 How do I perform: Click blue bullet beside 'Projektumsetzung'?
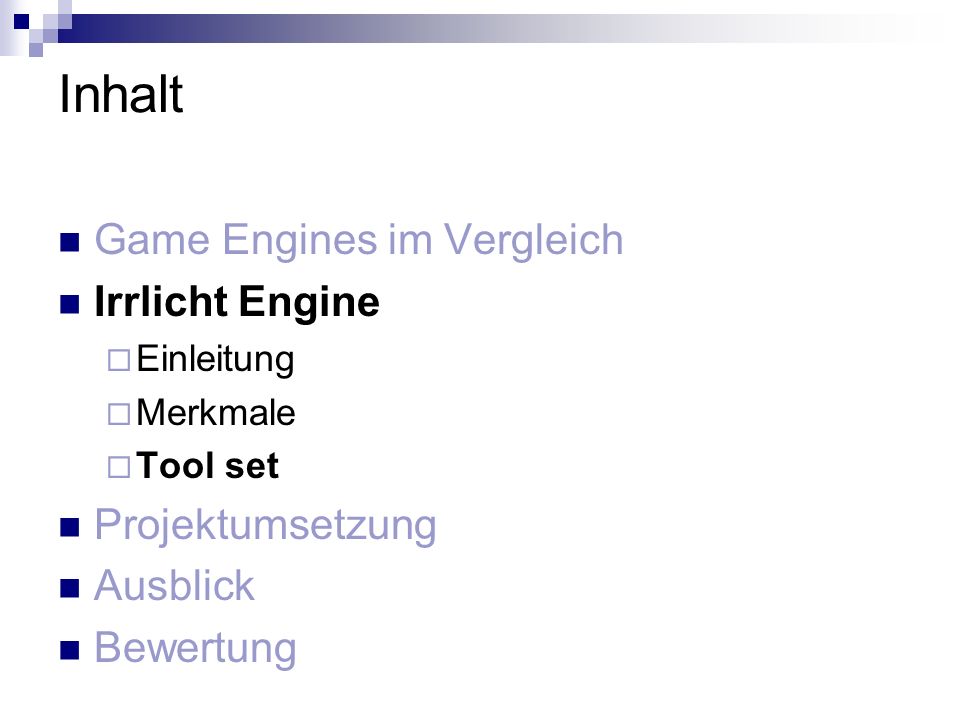pyautogui.click(x=70, y=527)
